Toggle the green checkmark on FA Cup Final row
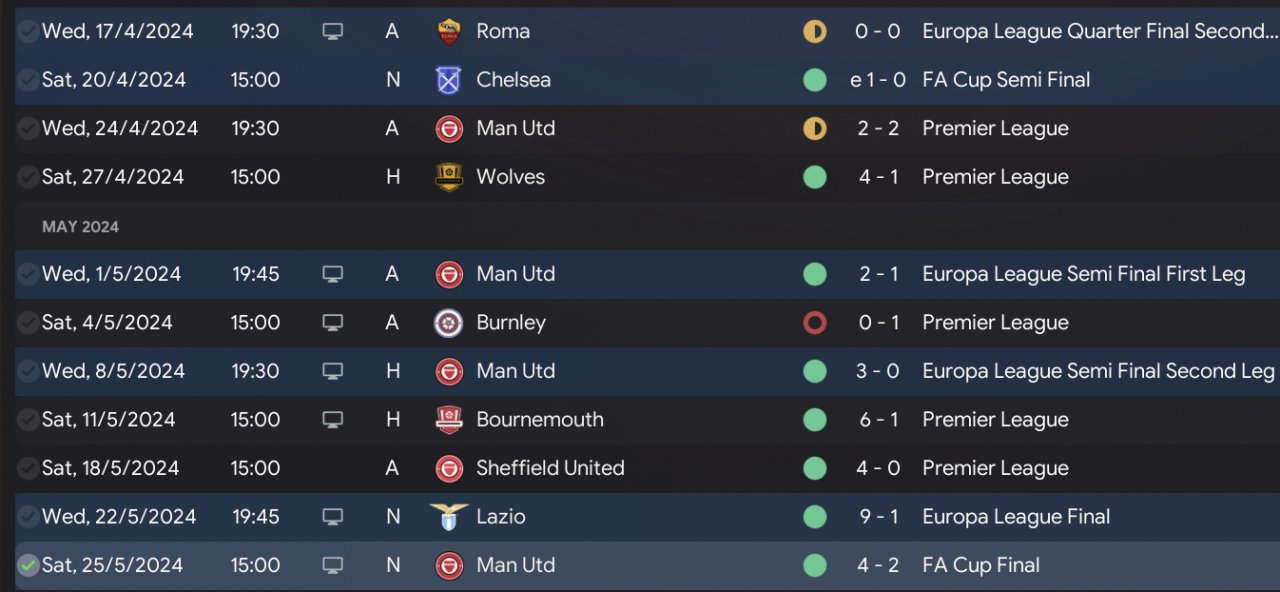 (28, 566)
